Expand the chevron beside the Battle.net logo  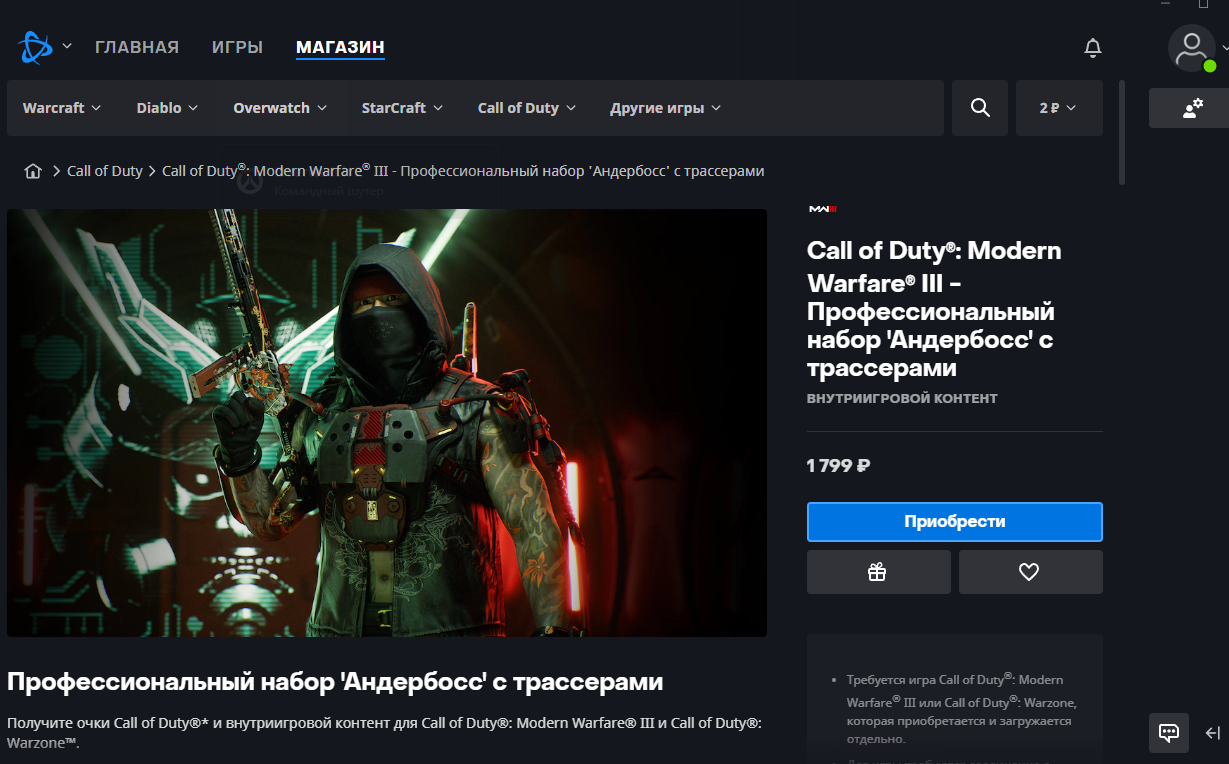click(67, 46)
